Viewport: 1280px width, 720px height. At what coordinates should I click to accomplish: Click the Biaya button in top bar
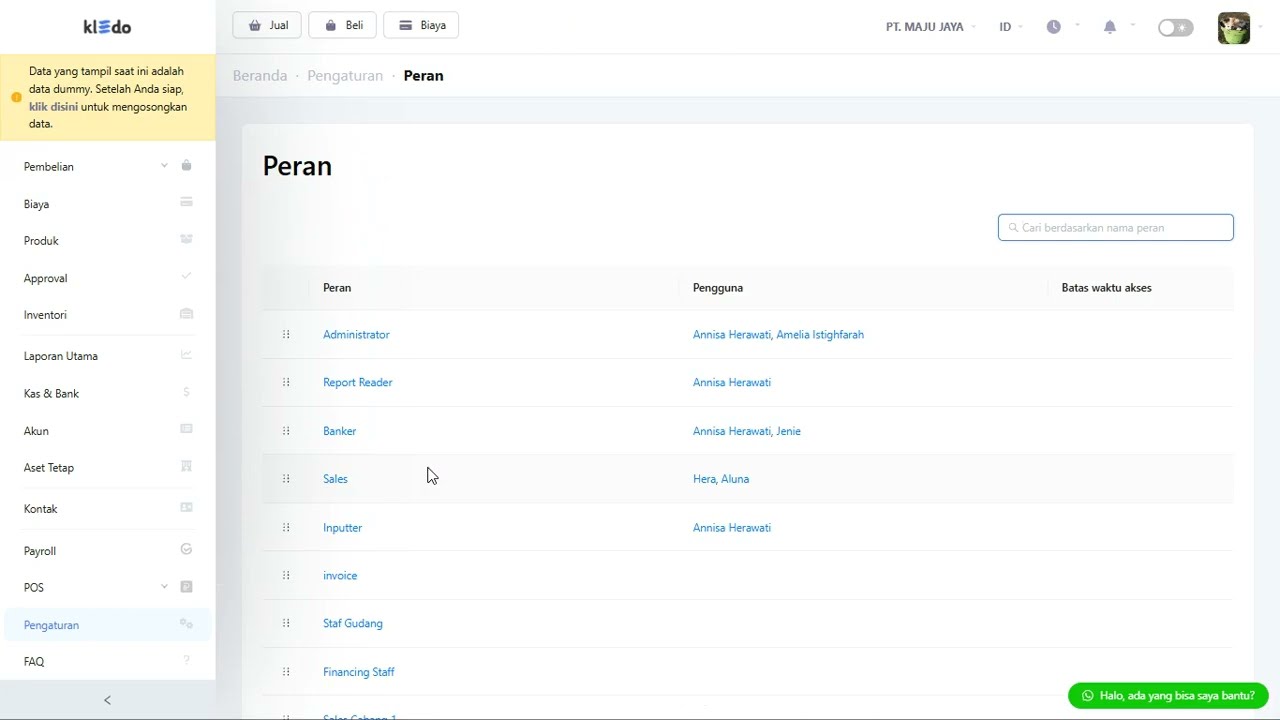421,25
